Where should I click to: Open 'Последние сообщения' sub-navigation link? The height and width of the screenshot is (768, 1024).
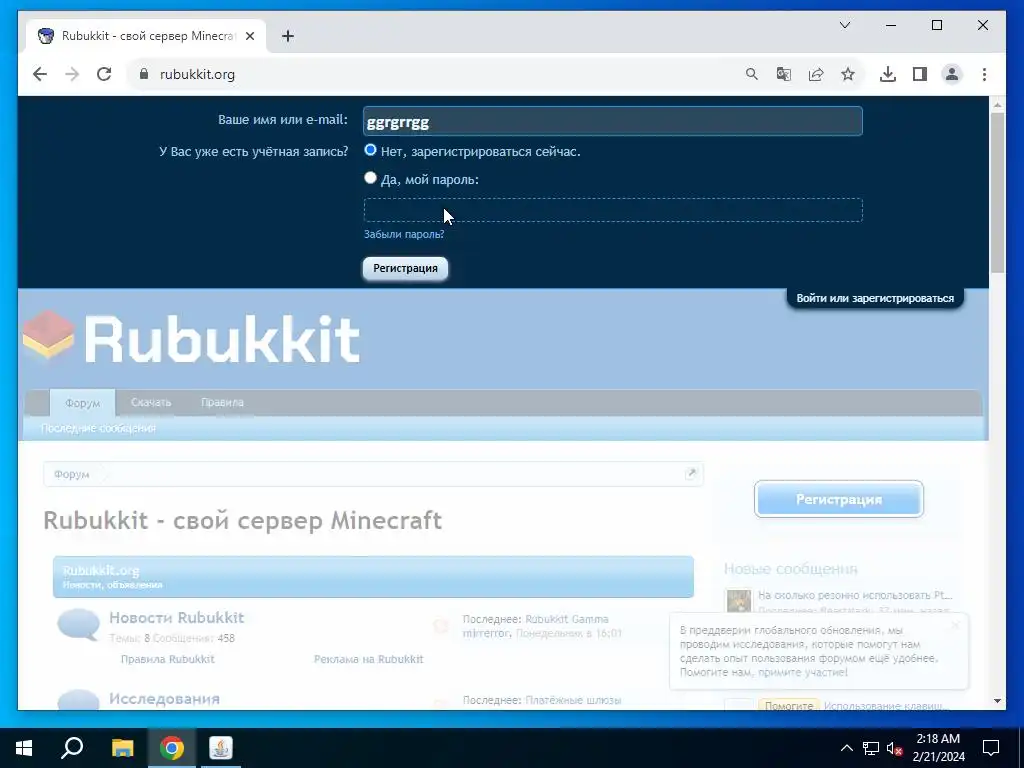click(98, 428)
